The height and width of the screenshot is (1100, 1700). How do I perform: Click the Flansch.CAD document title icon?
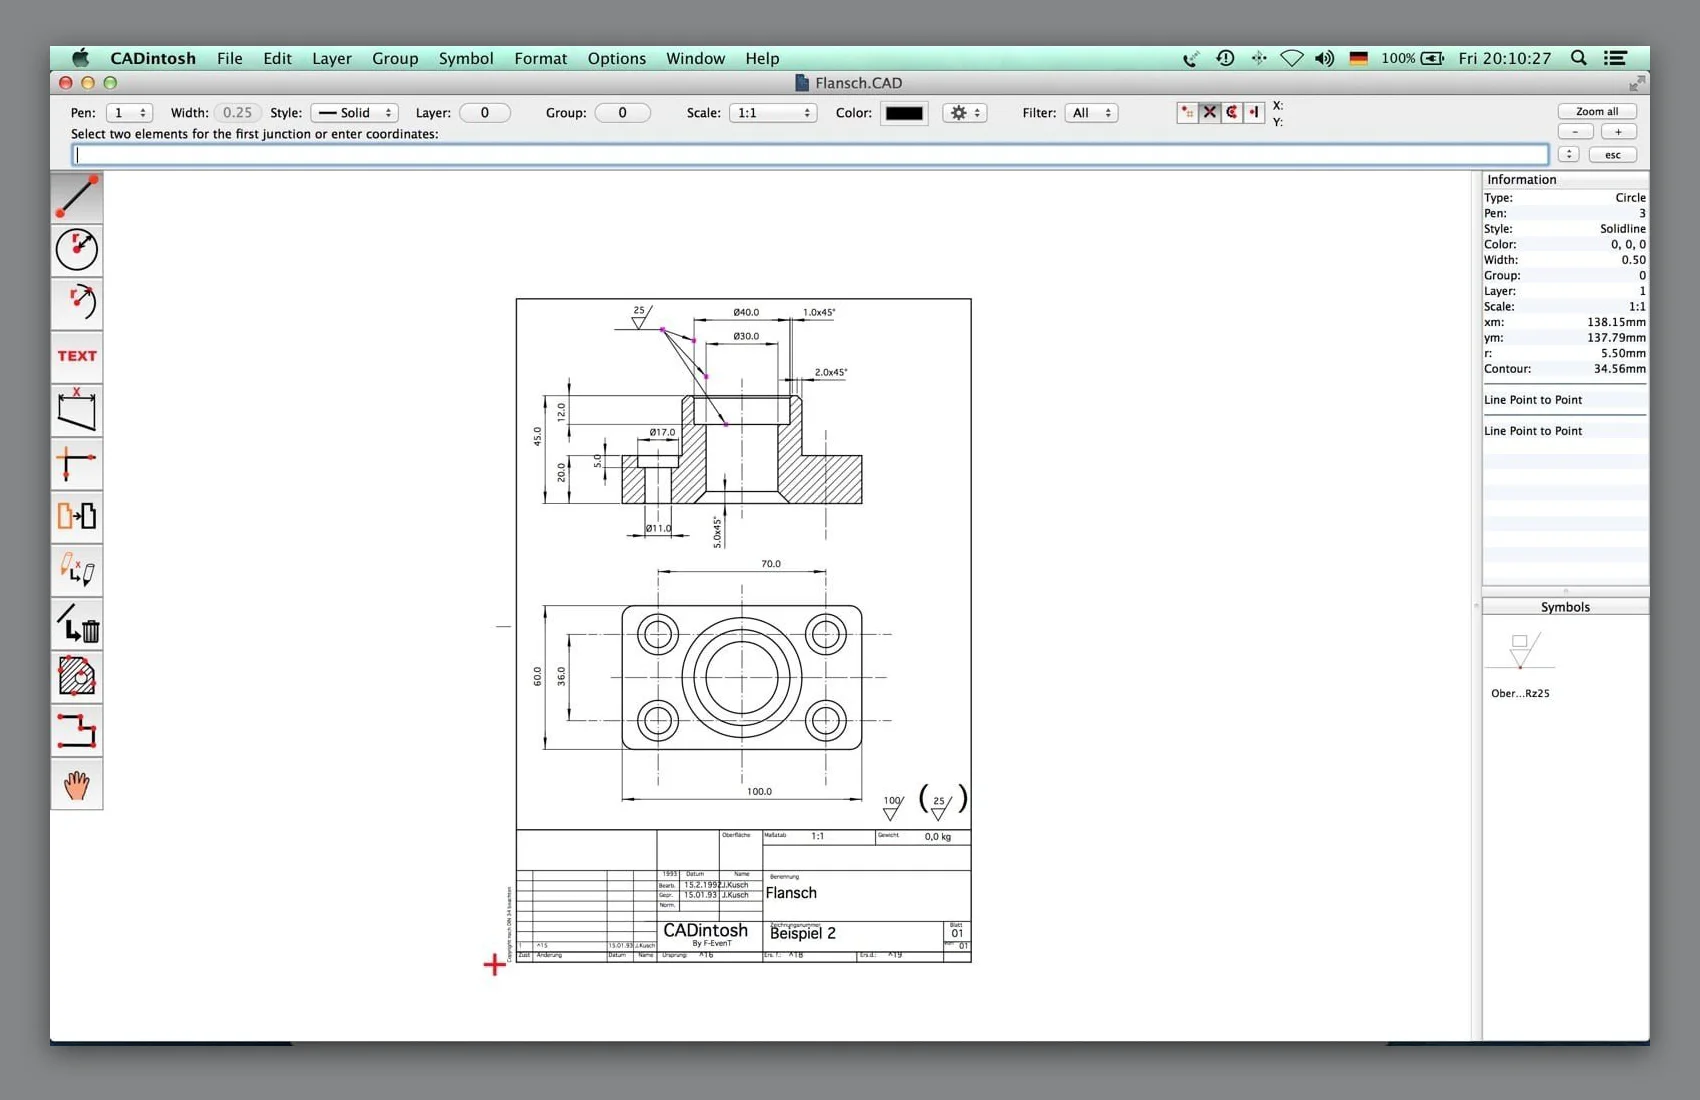point(802,83)
